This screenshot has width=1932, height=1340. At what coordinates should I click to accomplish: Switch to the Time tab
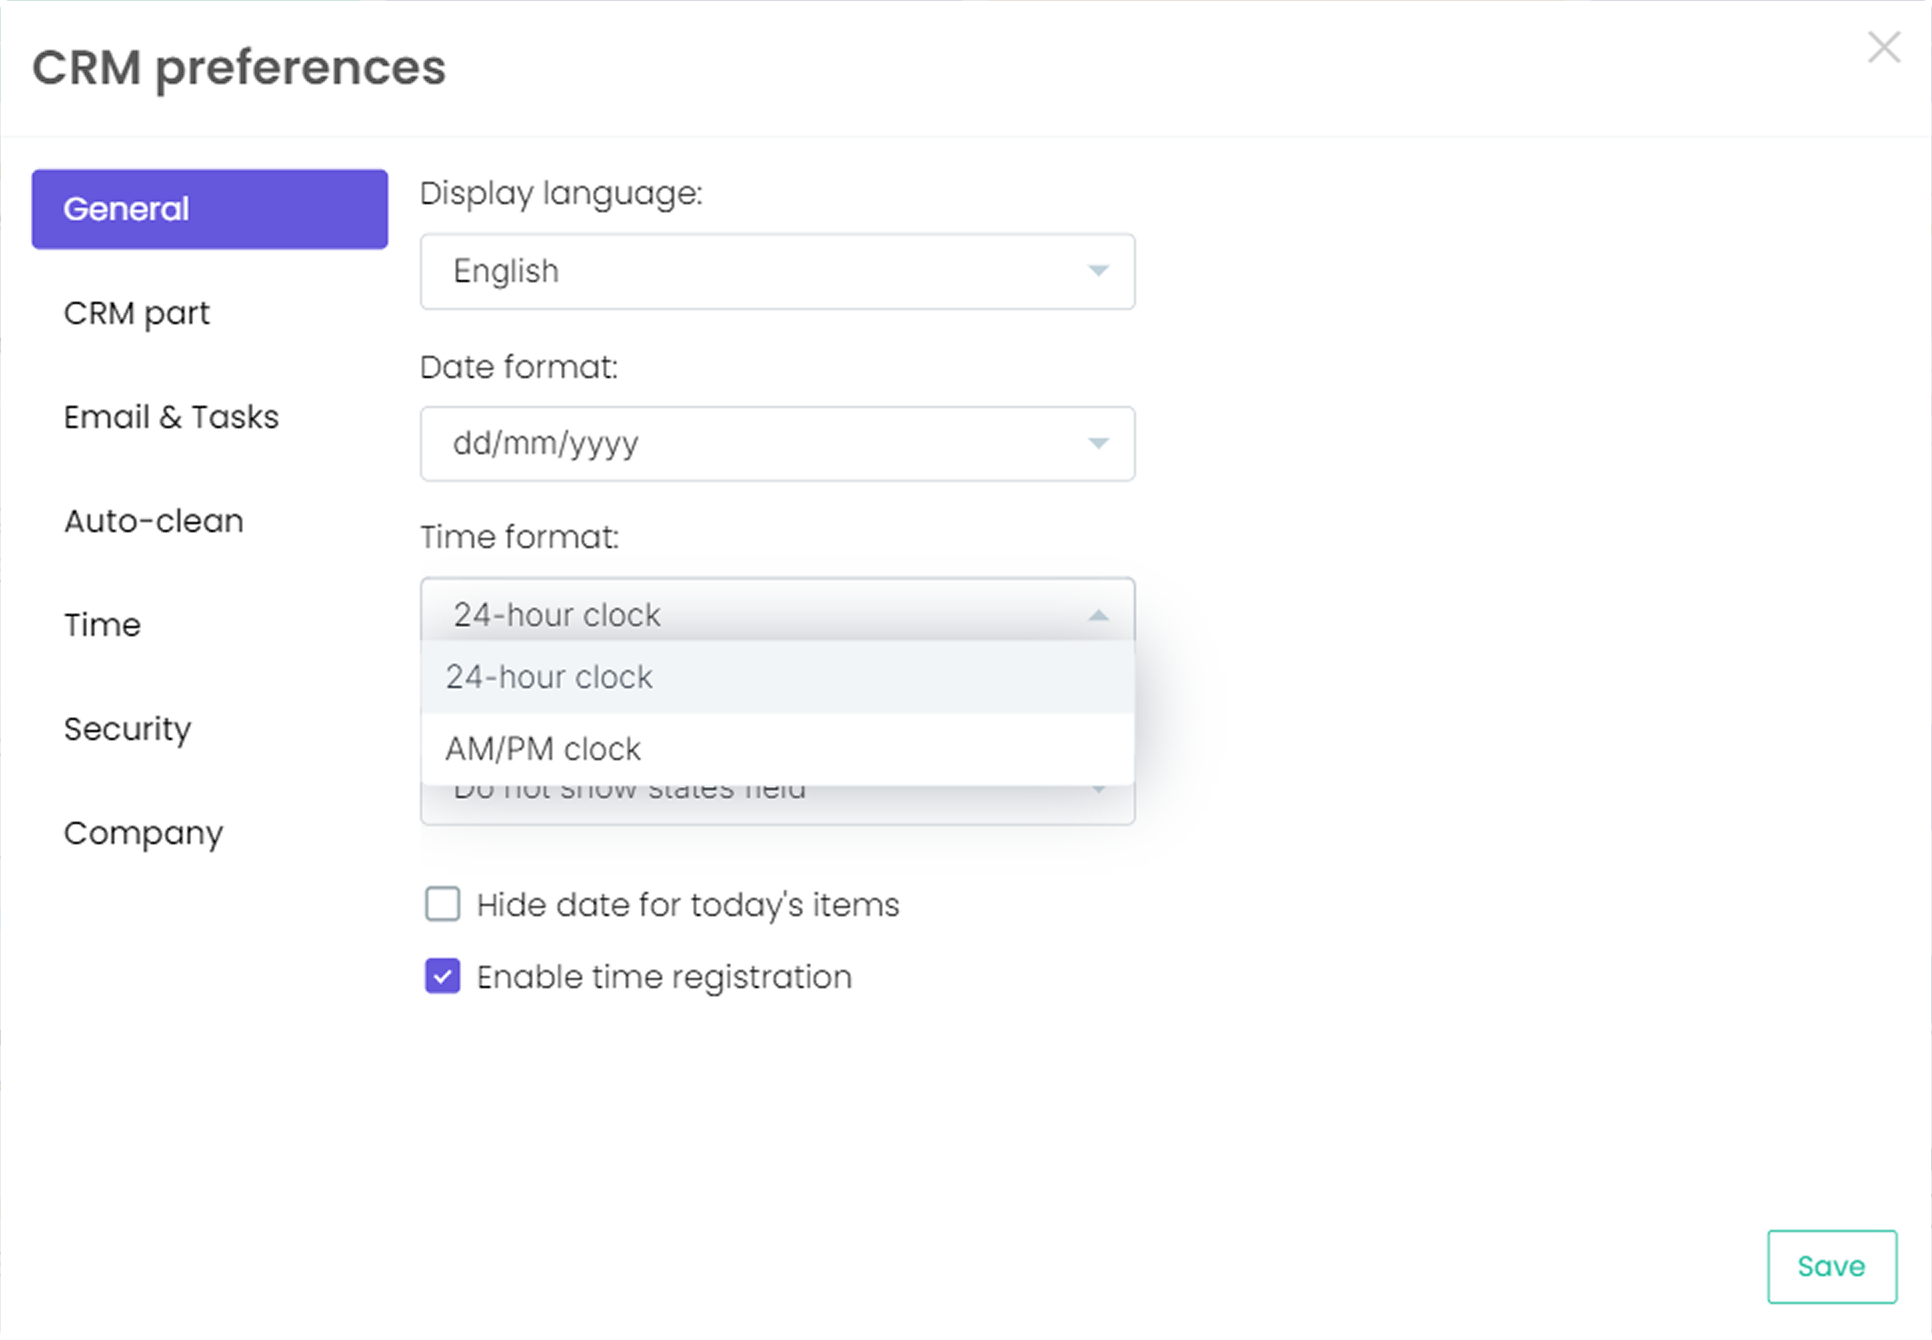(x=102, y=625)
